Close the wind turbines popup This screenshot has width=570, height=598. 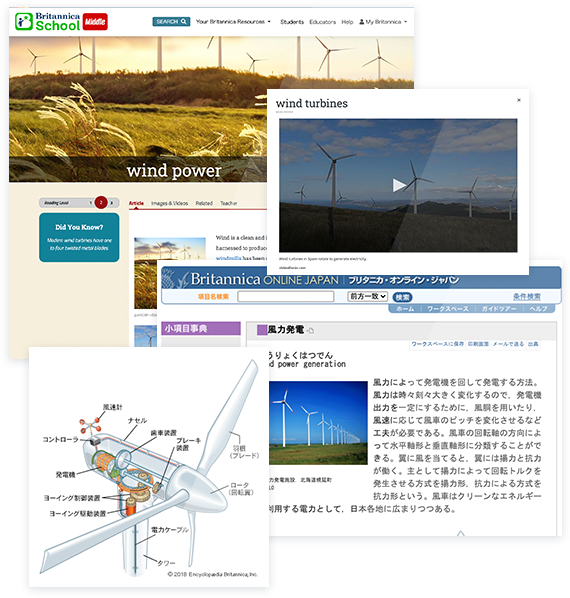click(x=519, y=100)
